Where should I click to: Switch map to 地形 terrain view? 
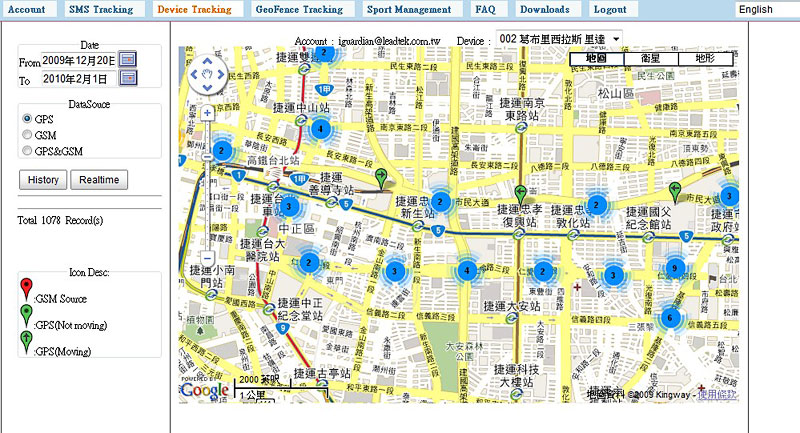706,59
